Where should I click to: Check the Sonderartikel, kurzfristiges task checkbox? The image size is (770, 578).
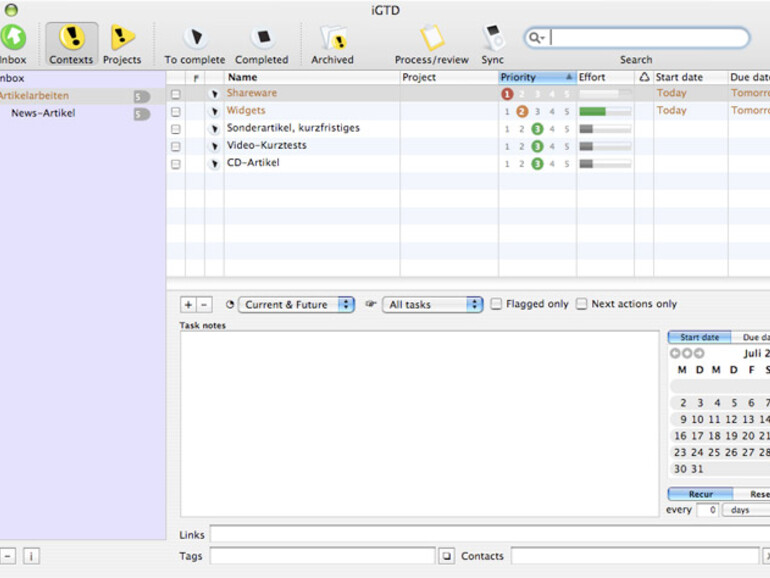pyautogui.click(x=176, y=129)
